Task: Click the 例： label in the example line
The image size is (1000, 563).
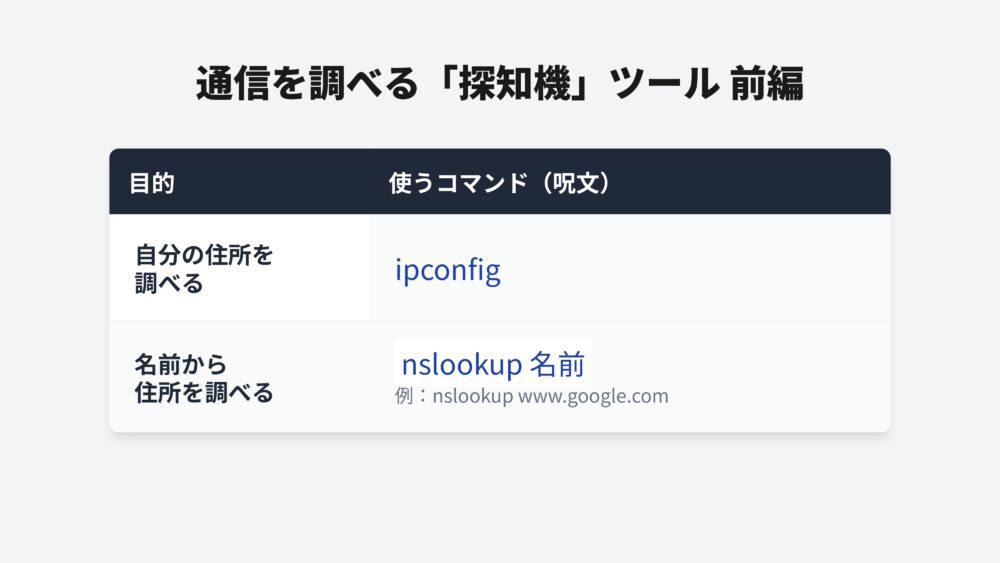Action: coord(412,396)
